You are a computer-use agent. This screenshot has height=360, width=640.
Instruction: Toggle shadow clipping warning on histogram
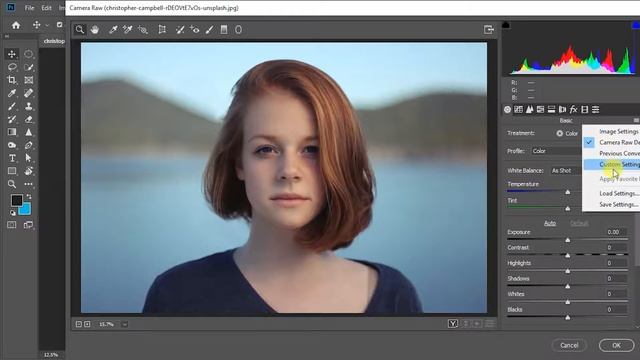pyautogui.click(x=506, y=25)
